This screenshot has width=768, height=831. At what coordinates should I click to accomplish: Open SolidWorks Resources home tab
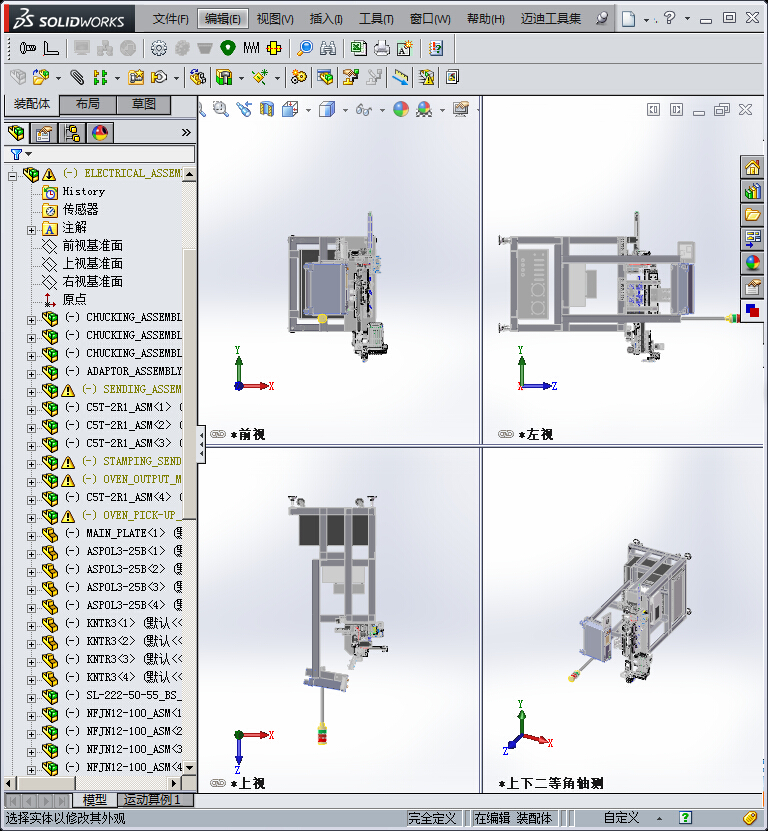tap(752, 168)
